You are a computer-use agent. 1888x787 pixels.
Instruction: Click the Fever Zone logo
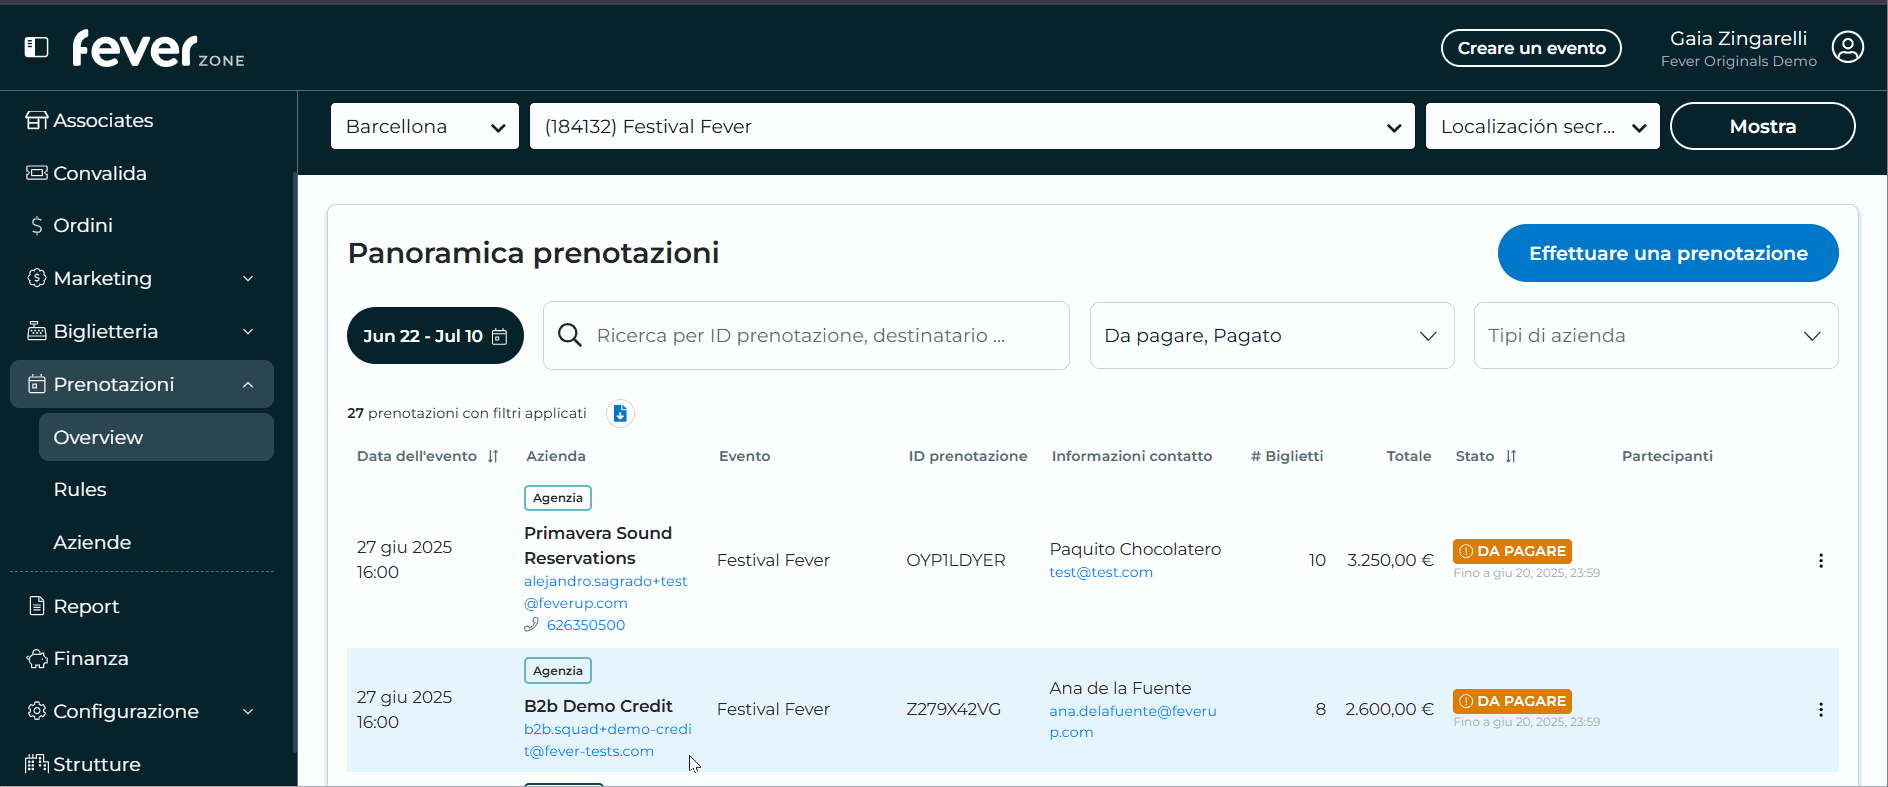158,48
